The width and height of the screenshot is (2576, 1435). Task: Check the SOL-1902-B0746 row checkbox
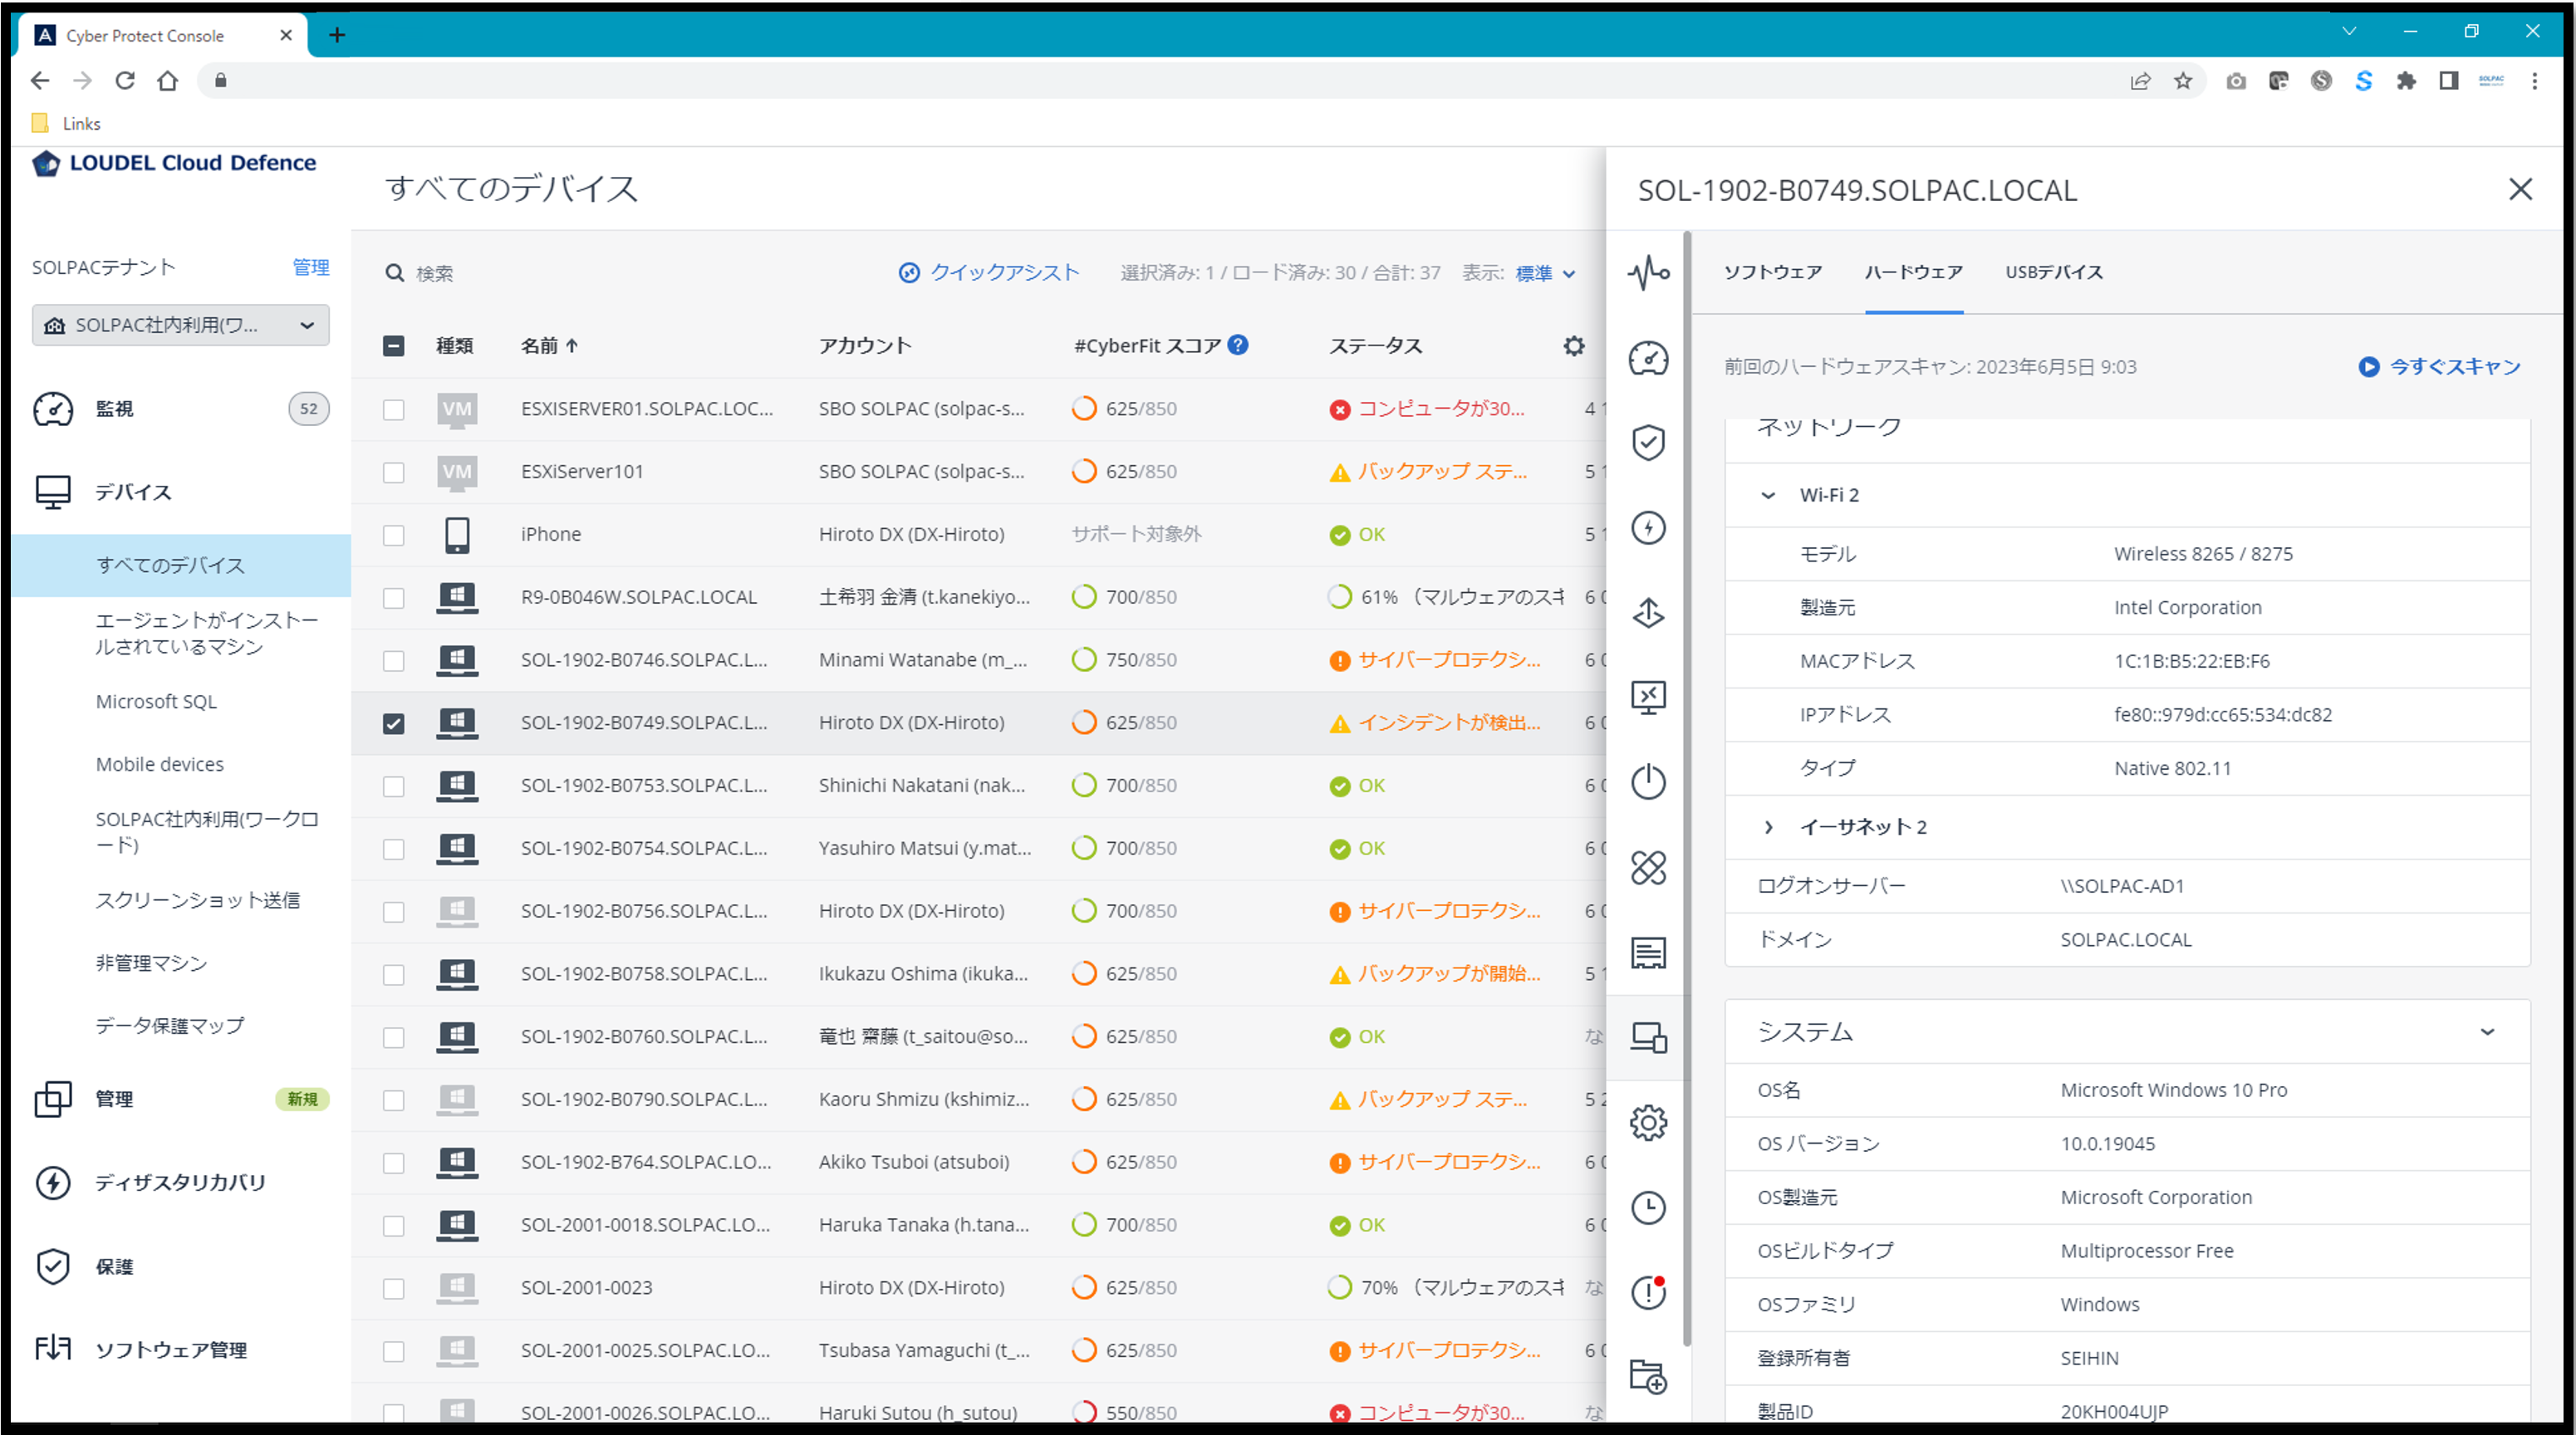(x=394, y=661)
